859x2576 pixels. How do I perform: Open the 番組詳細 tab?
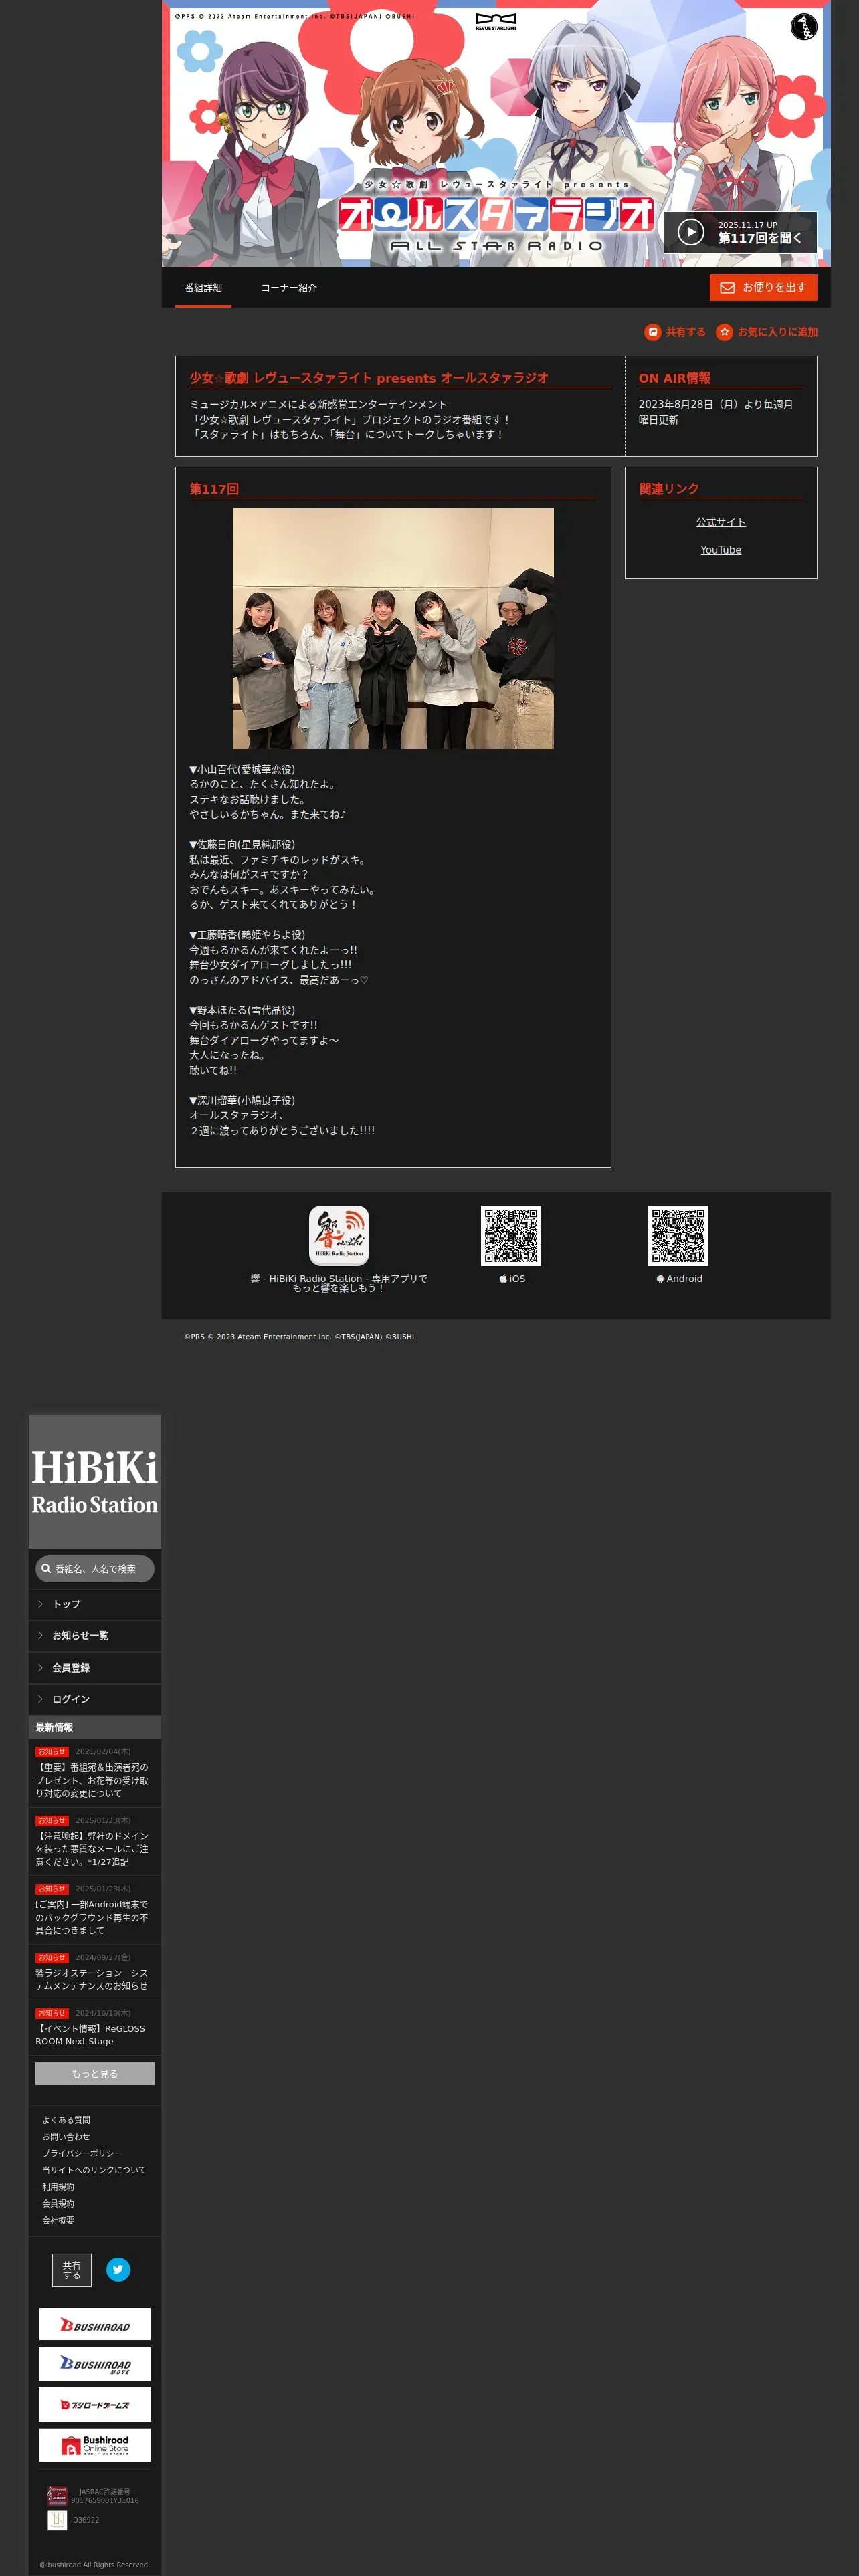tap(203, 288)
